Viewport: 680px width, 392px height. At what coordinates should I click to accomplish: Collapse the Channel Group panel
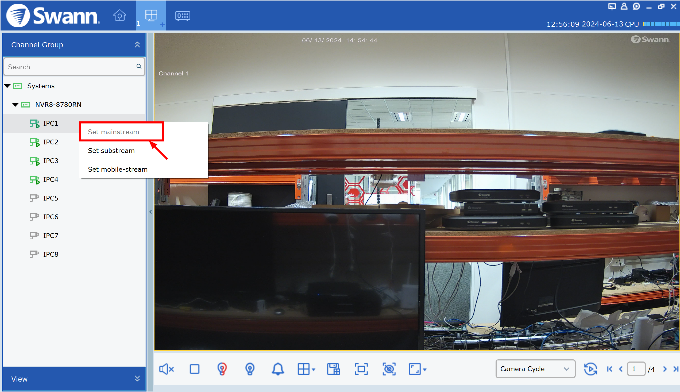coord(137,45)
